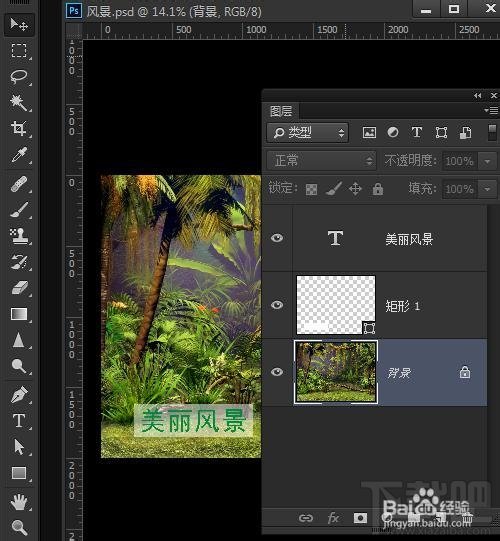This screenshot has width=500, height=541.
Task: Click the link layers icon
Action: point(306,518)
